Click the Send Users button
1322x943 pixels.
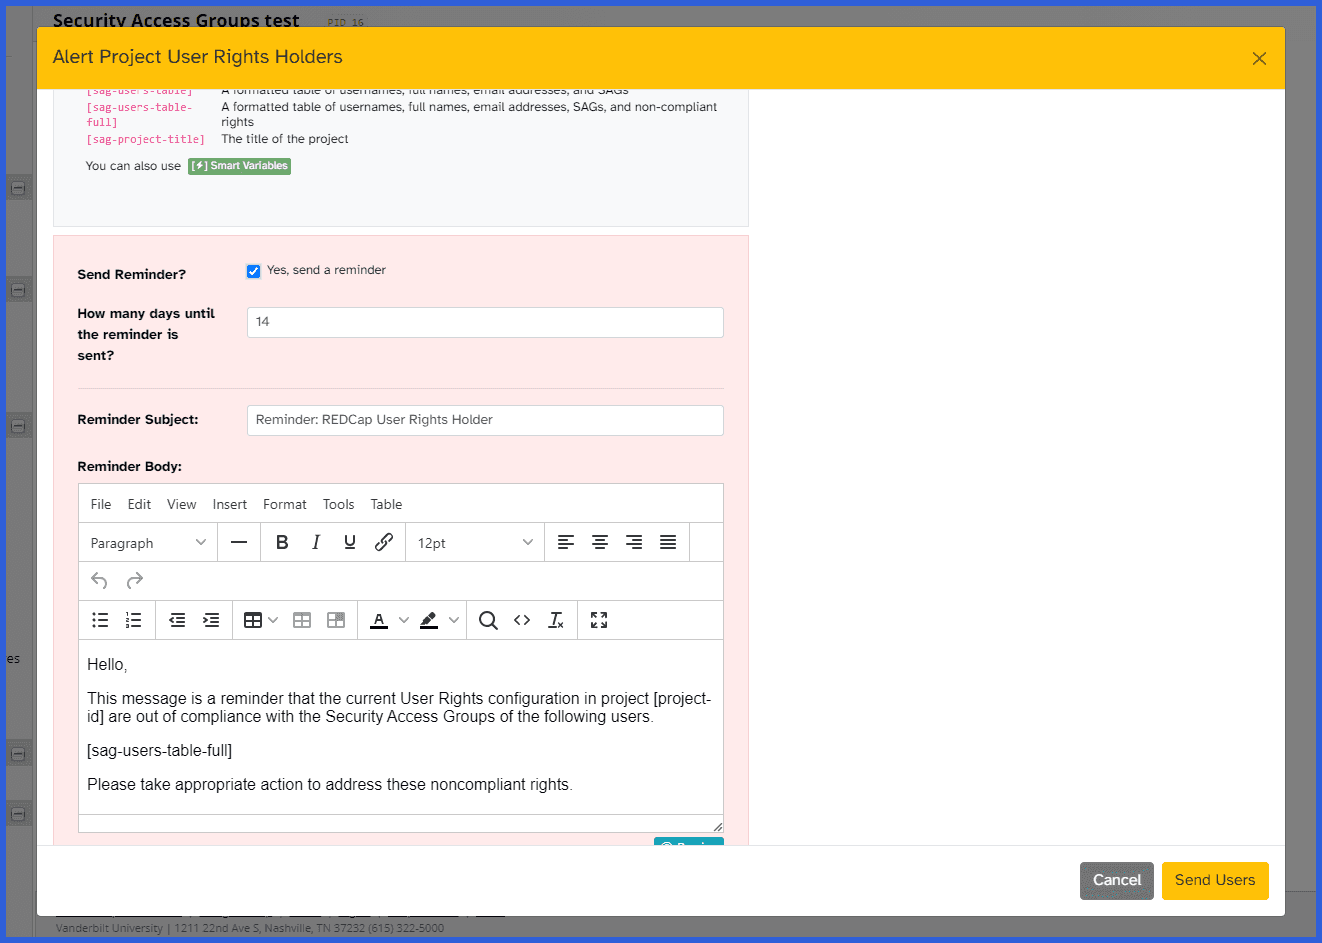(x=1215, y=880)
